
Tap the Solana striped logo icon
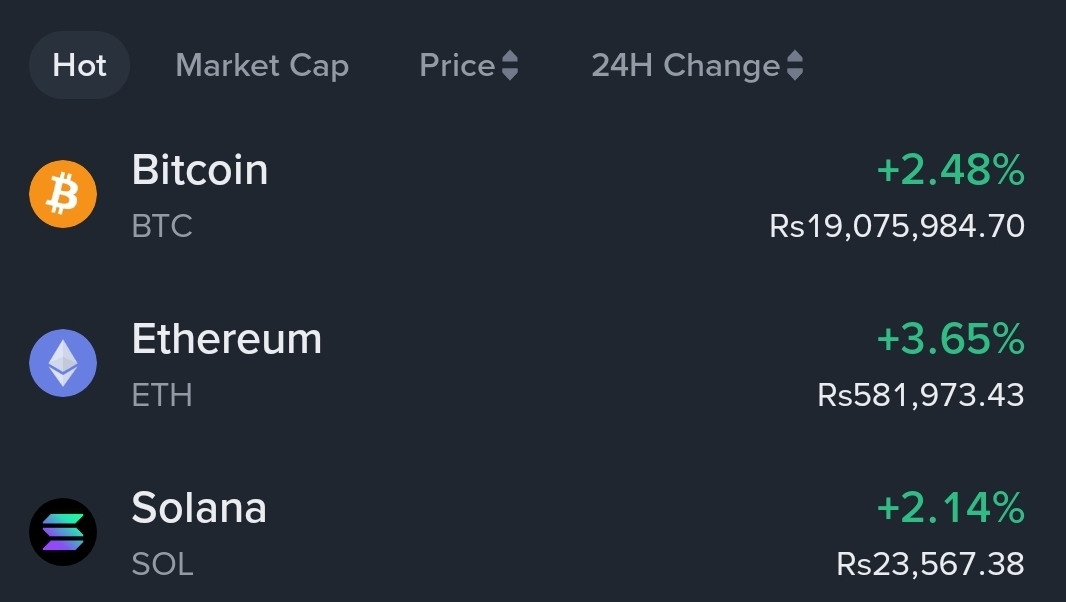click(x=63, y=532)
